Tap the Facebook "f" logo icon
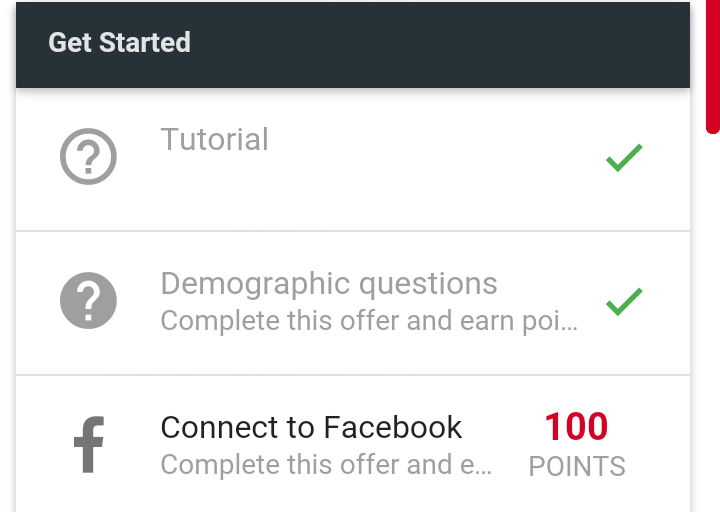The height and width of the screenshot is (512, 720). point(89,445)
